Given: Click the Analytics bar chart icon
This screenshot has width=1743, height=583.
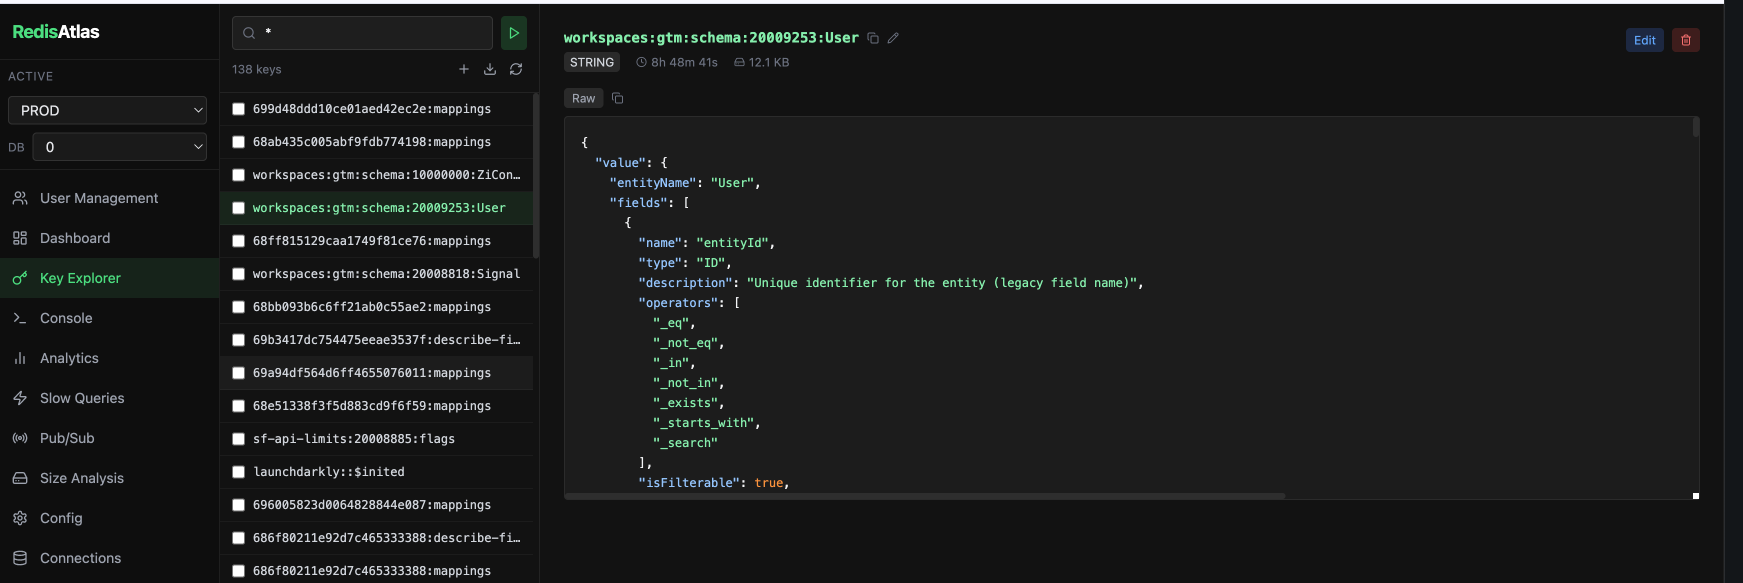Looking at the screenshot, I should pos(20,358).
